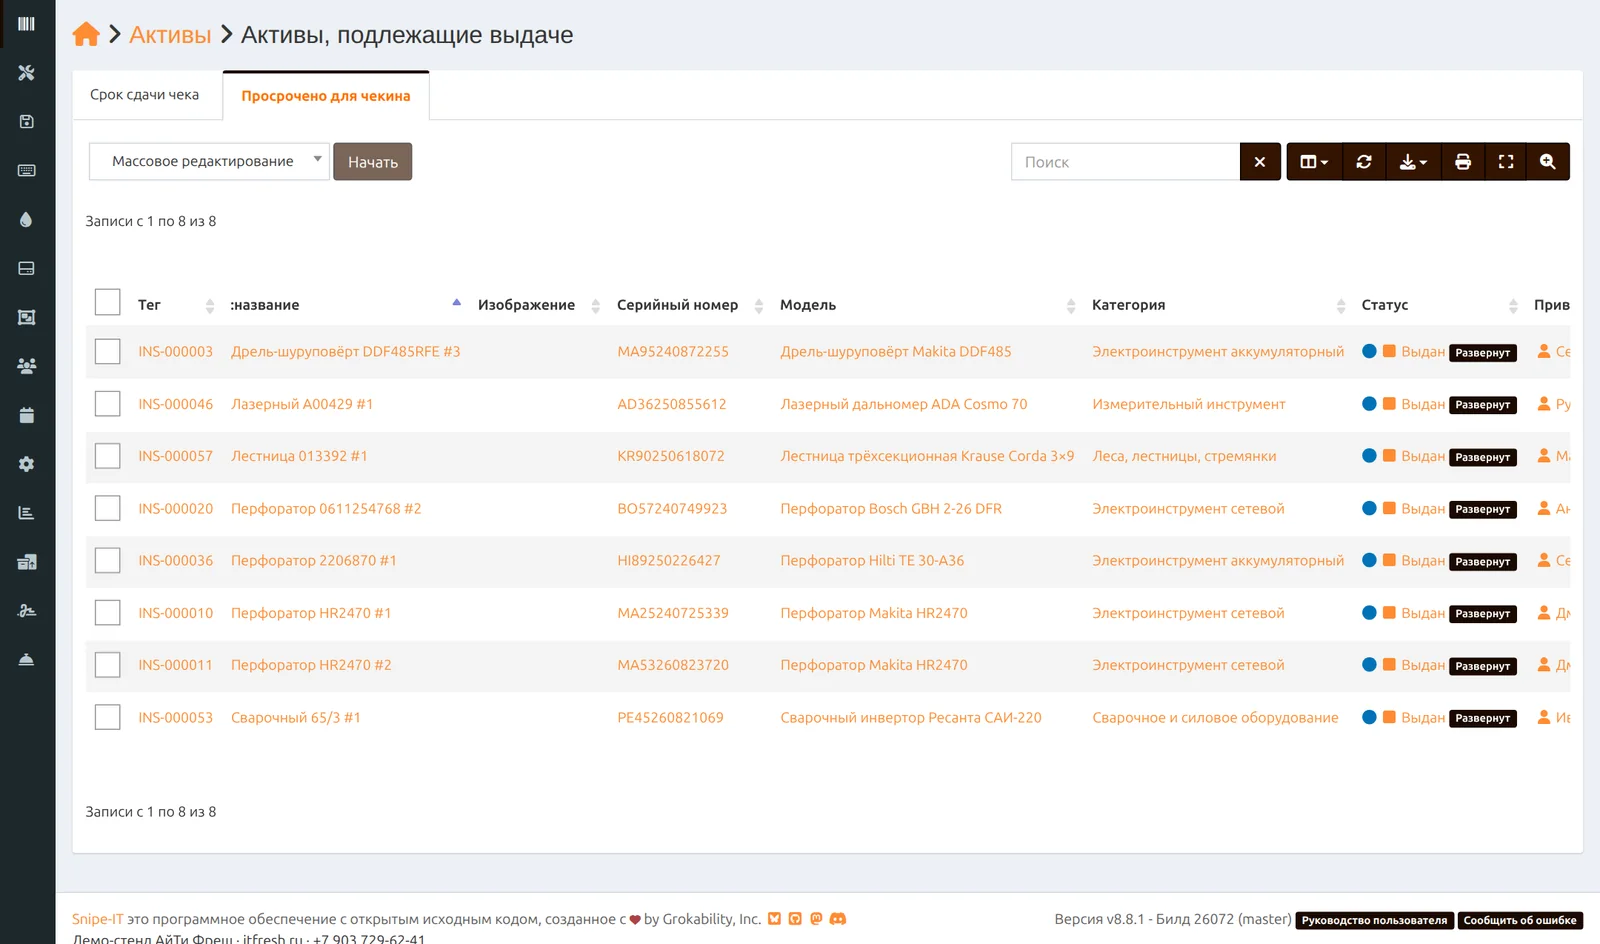Focus the Поиск search field

[x=1125, y=162]
